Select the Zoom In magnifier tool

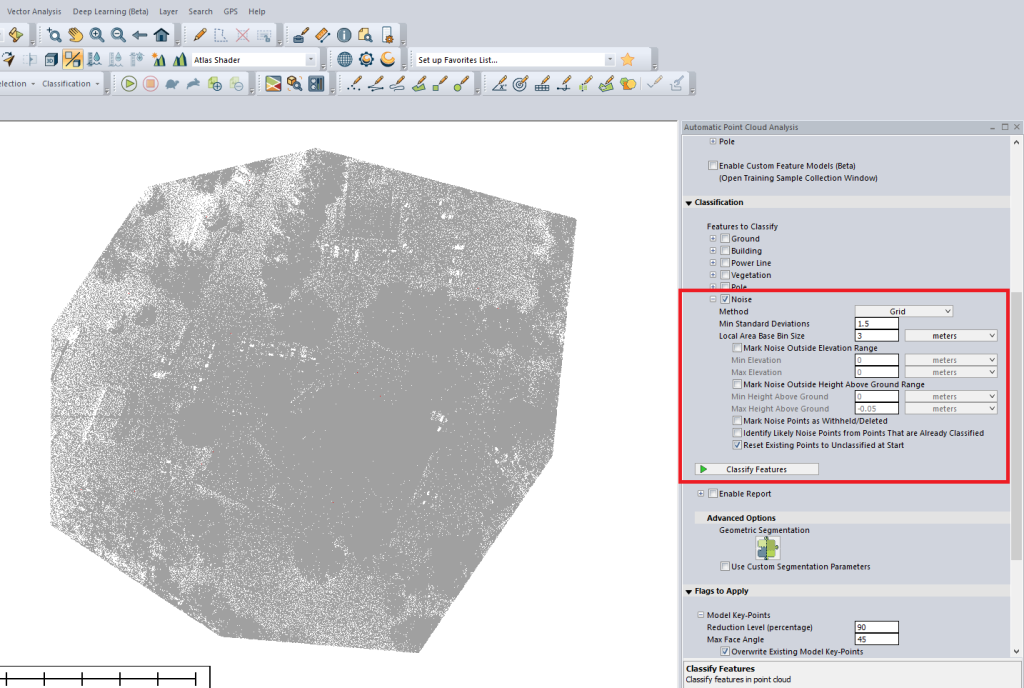pos(96,34)
